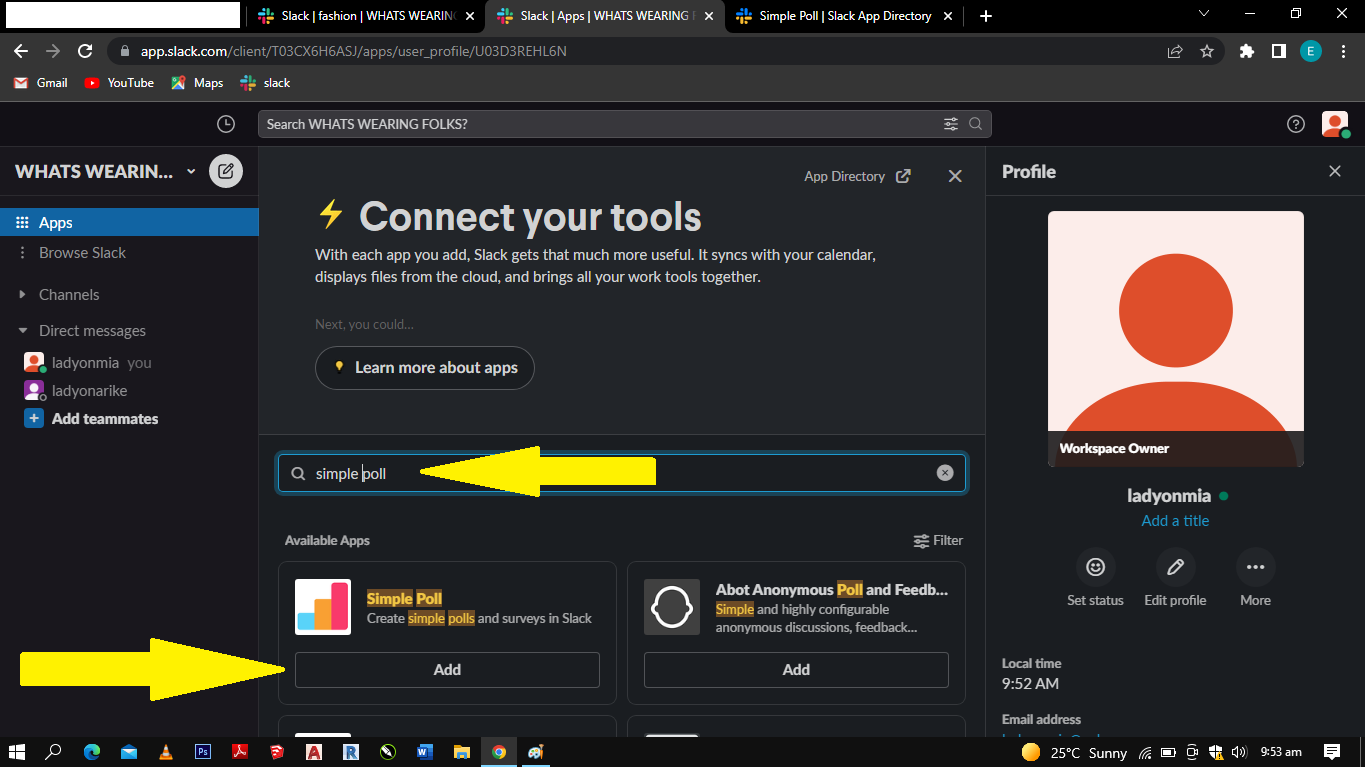Open the Windows Start menu
This screenshot has width=1365, height=767.
(x=17, y=752)
